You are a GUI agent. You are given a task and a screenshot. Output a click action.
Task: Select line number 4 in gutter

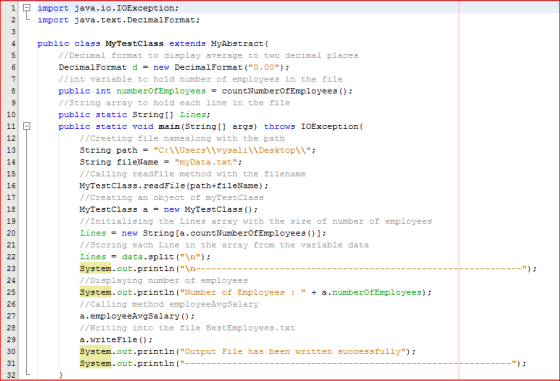pos(13,44)
